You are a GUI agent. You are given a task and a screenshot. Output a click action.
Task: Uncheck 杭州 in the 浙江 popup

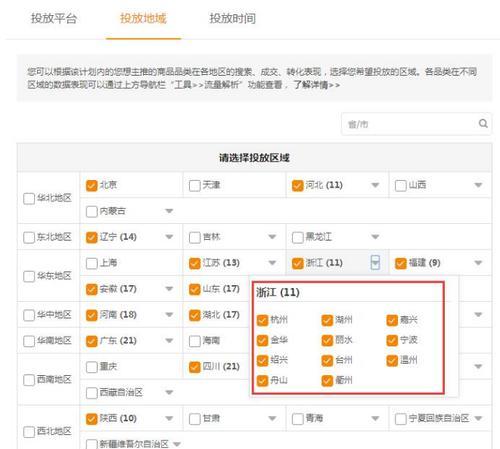[263, 320]
